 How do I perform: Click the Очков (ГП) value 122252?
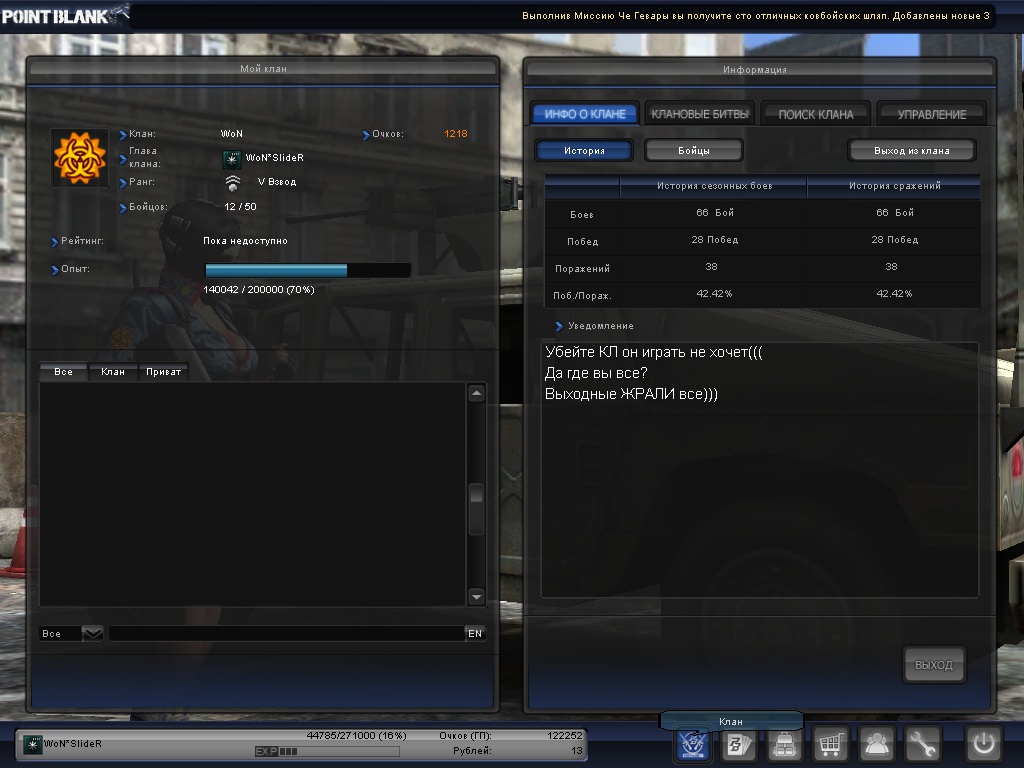pos(564,735)
